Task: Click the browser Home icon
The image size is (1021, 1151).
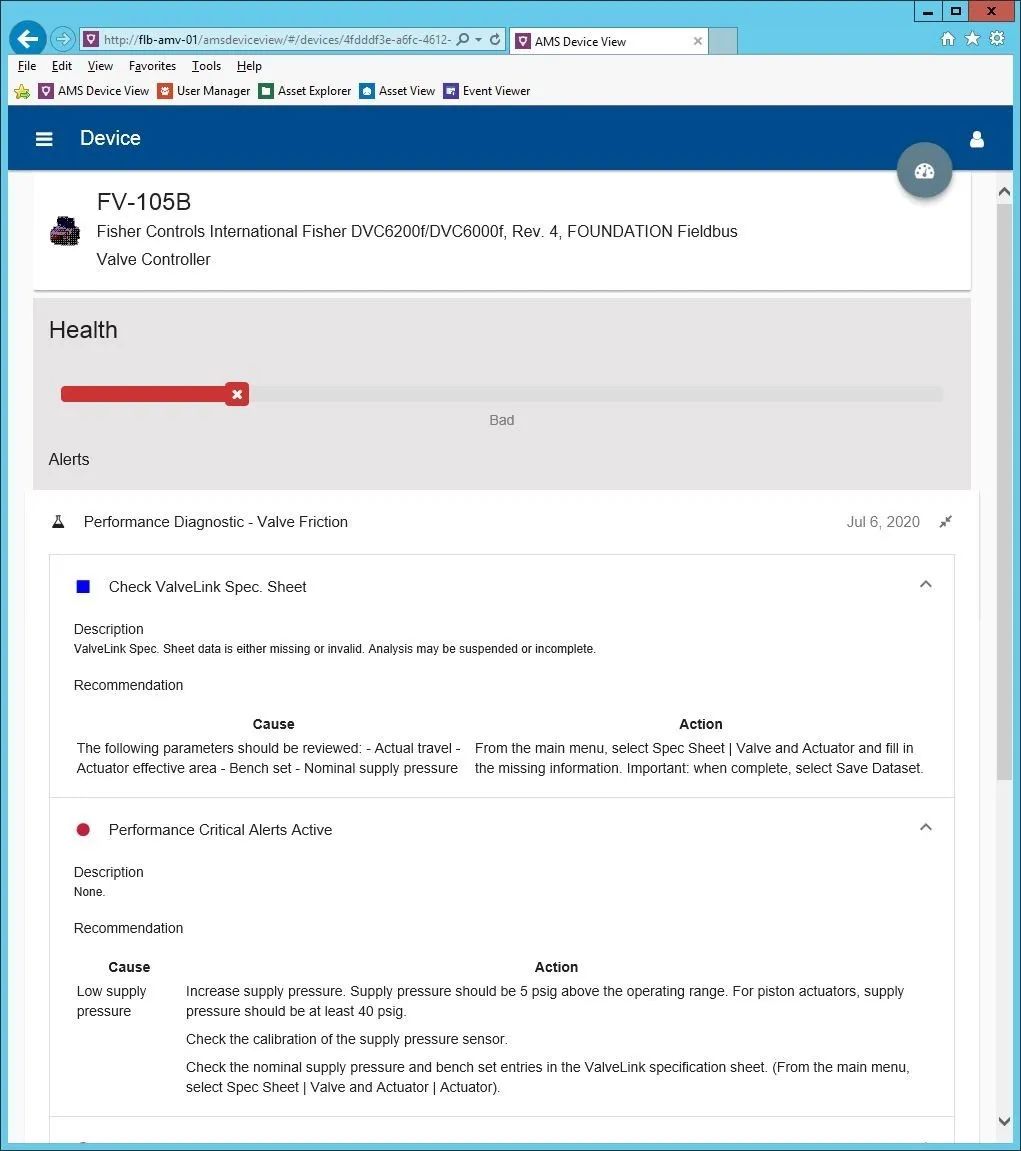Action: pos(948,39)
